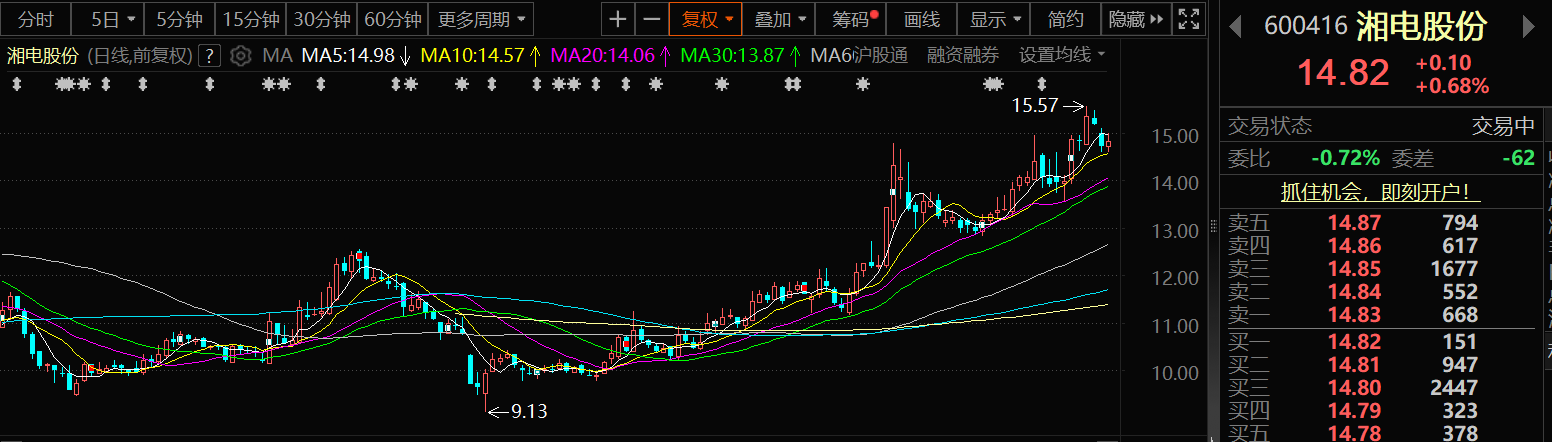Click the question mark help icon
1552x442 pixels.
point(210,56)
